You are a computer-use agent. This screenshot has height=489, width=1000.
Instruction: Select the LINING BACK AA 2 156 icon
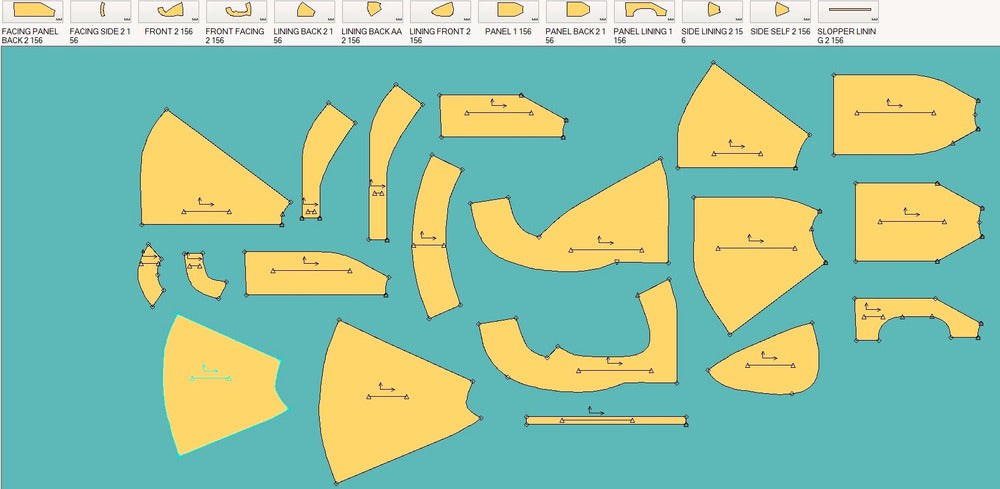coord(373,11)
